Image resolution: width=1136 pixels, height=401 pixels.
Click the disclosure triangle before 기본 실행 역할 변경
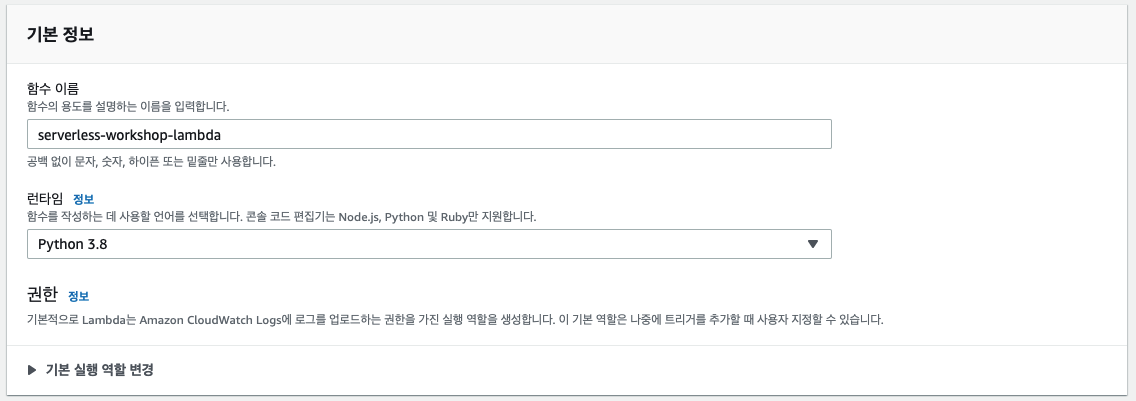pyautogui.click(x=32, y=370)
